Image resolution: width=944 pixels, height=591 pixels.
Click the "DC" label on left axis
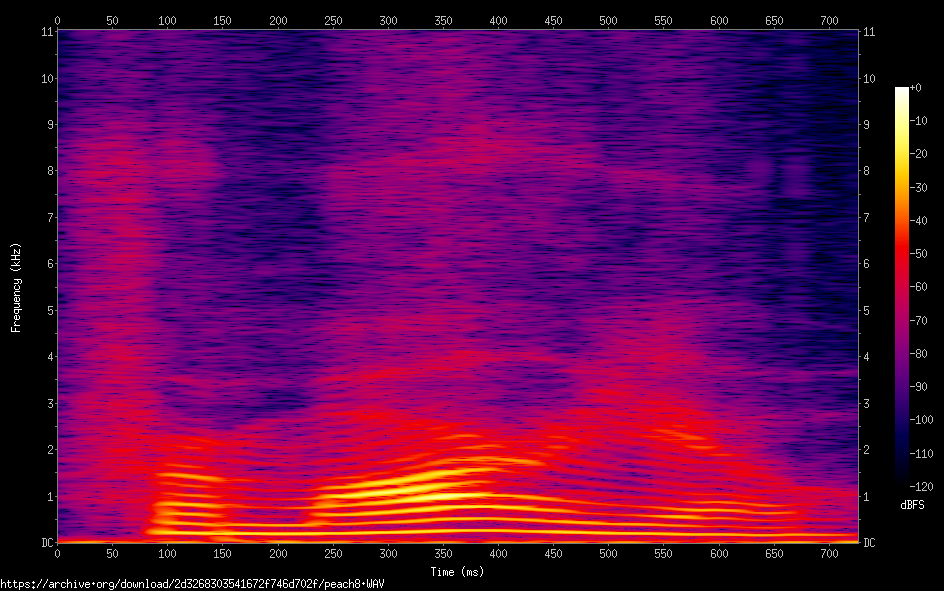(x=45, y=543)
